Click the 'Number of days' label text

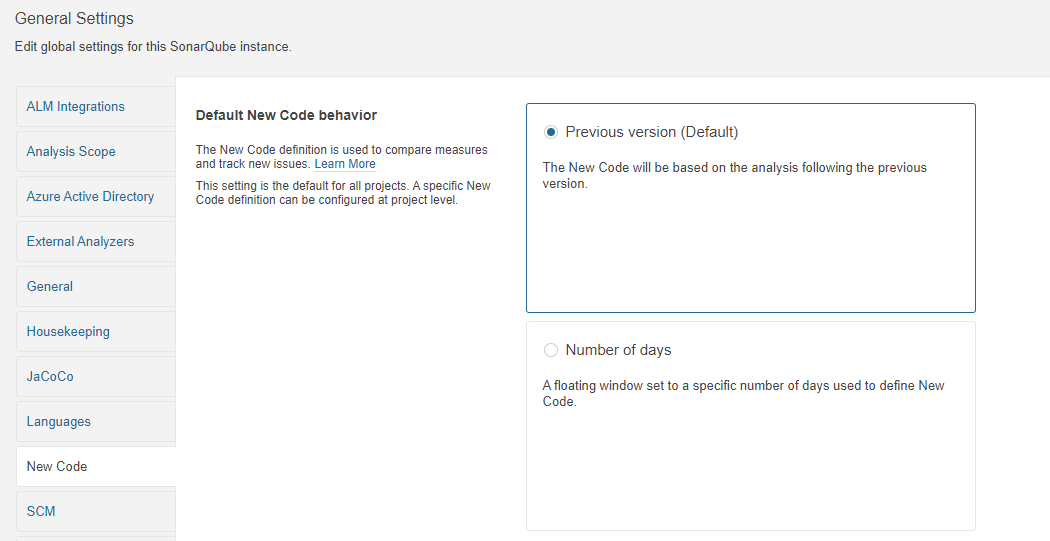(x=618, y=350)
